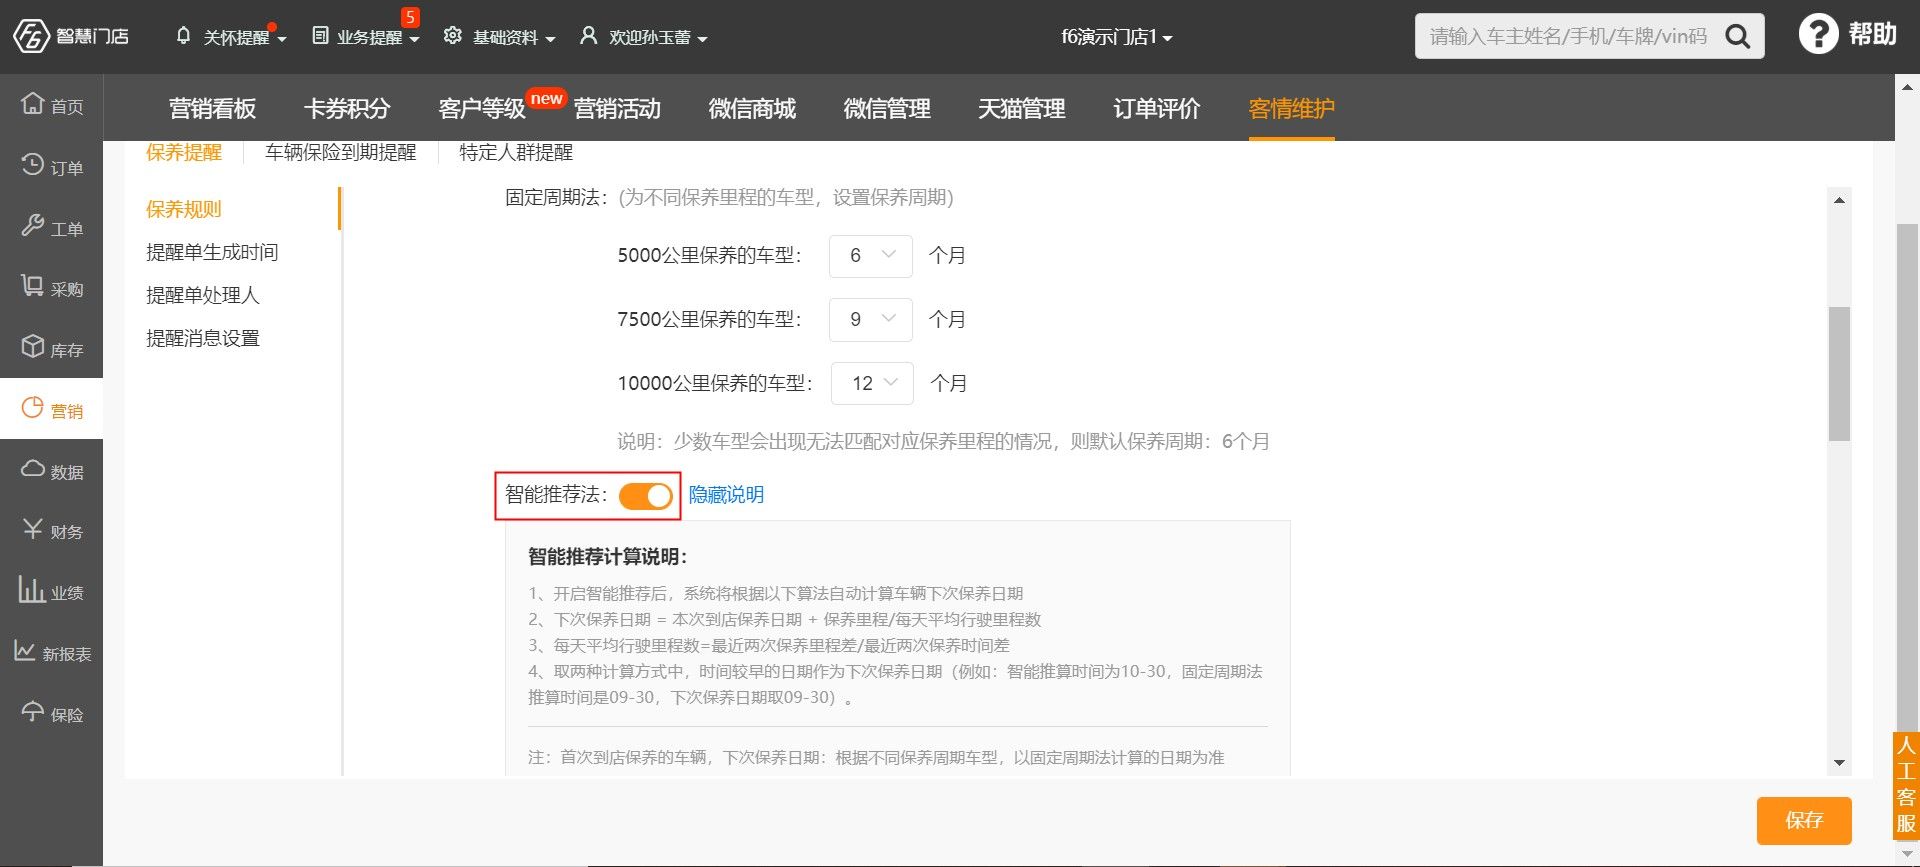Switch to the 卡券积分 tab

(x=347, y=108)
